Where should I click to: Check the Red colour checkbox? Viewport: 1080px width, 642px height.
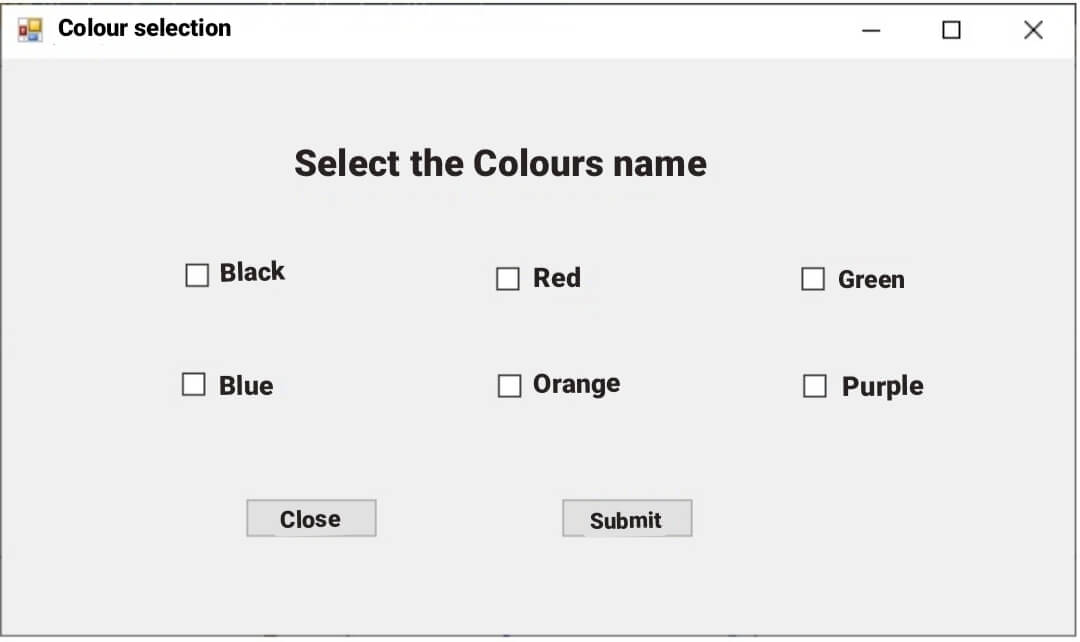coord(507,279)
